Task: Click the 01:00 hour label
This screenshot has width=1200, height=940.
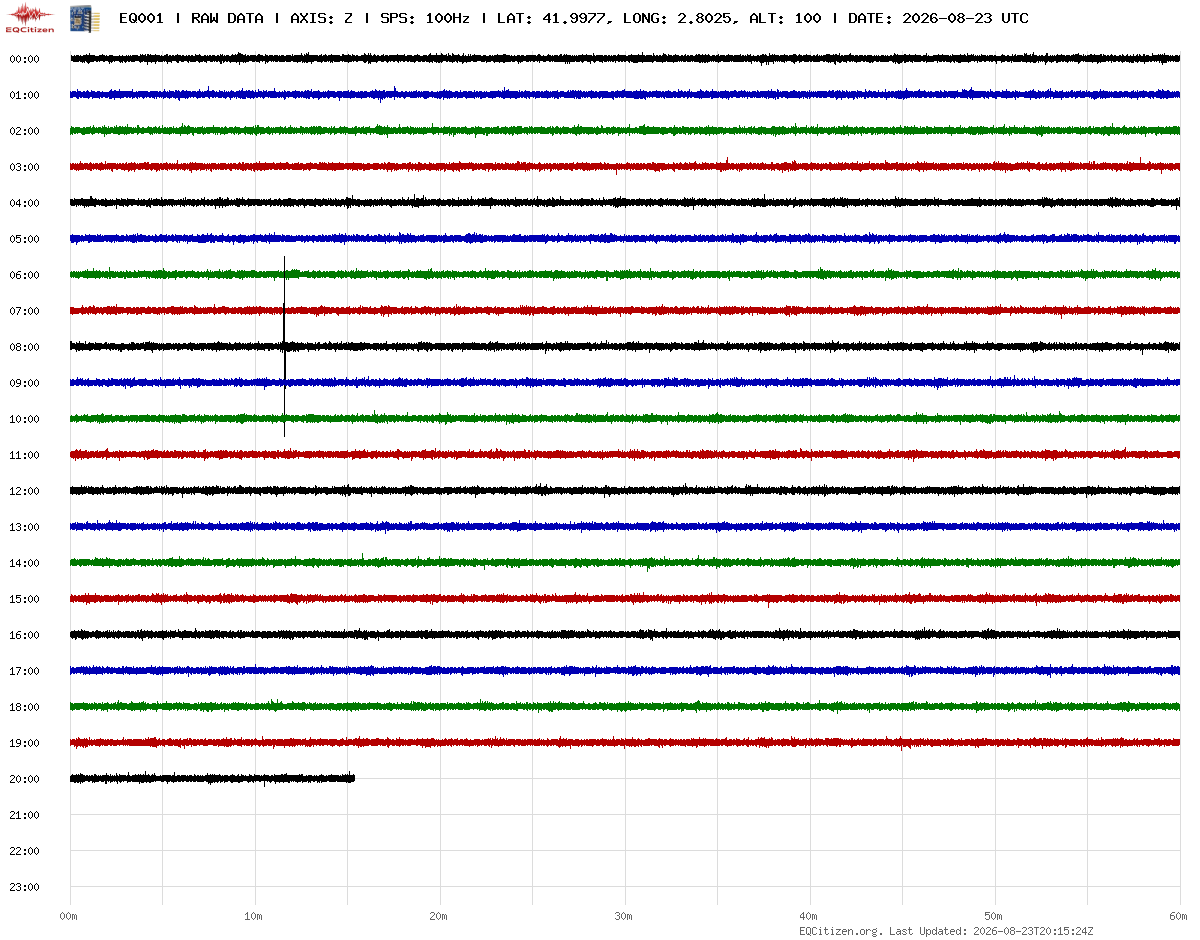Action: 24,95
